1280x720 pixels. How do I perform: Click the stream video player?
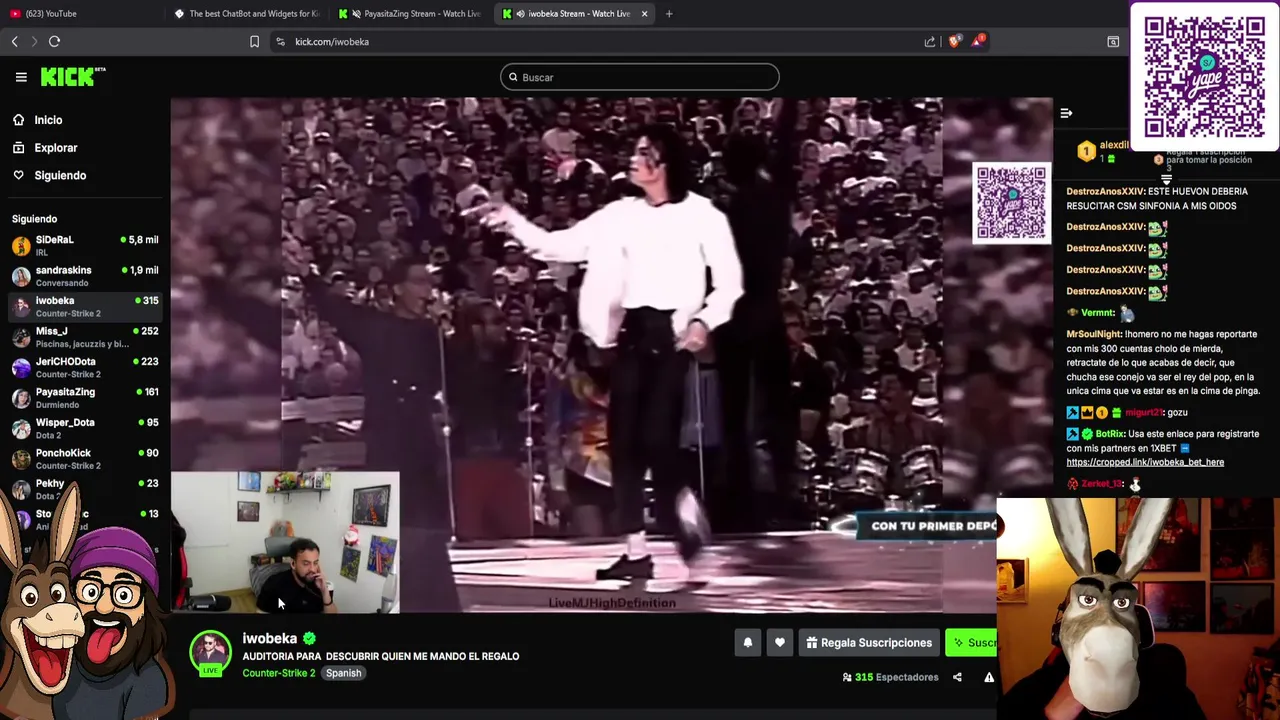pyautogui.click(x=611, y=355)
